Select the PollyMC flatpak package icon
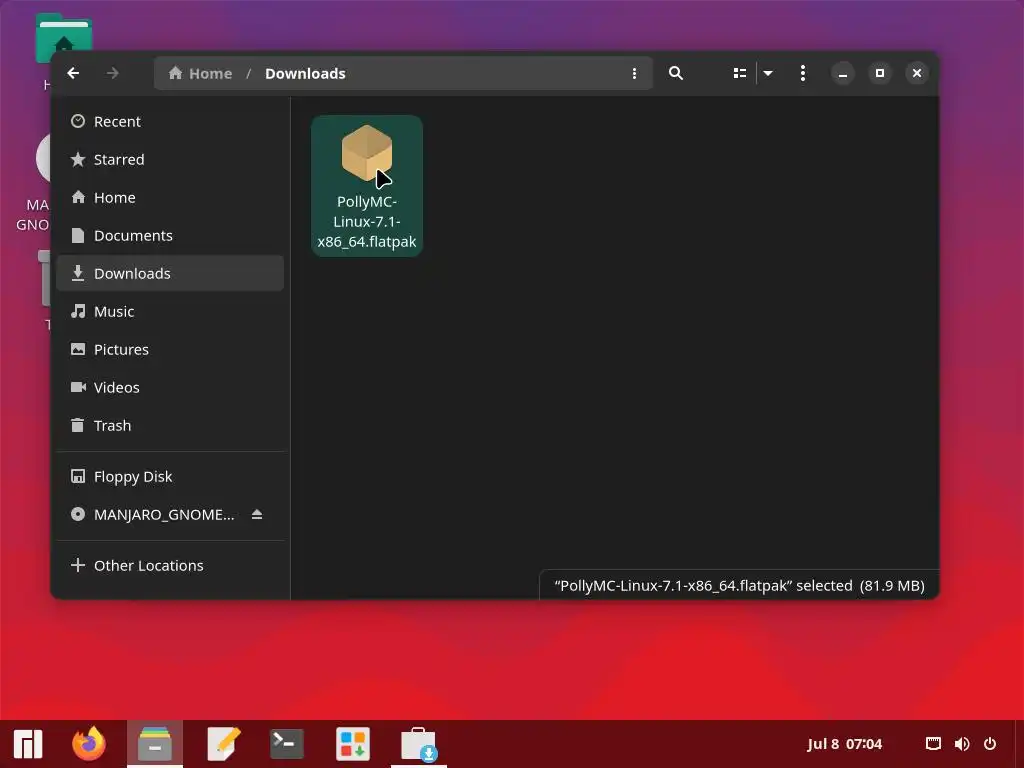 coord(366,153)
